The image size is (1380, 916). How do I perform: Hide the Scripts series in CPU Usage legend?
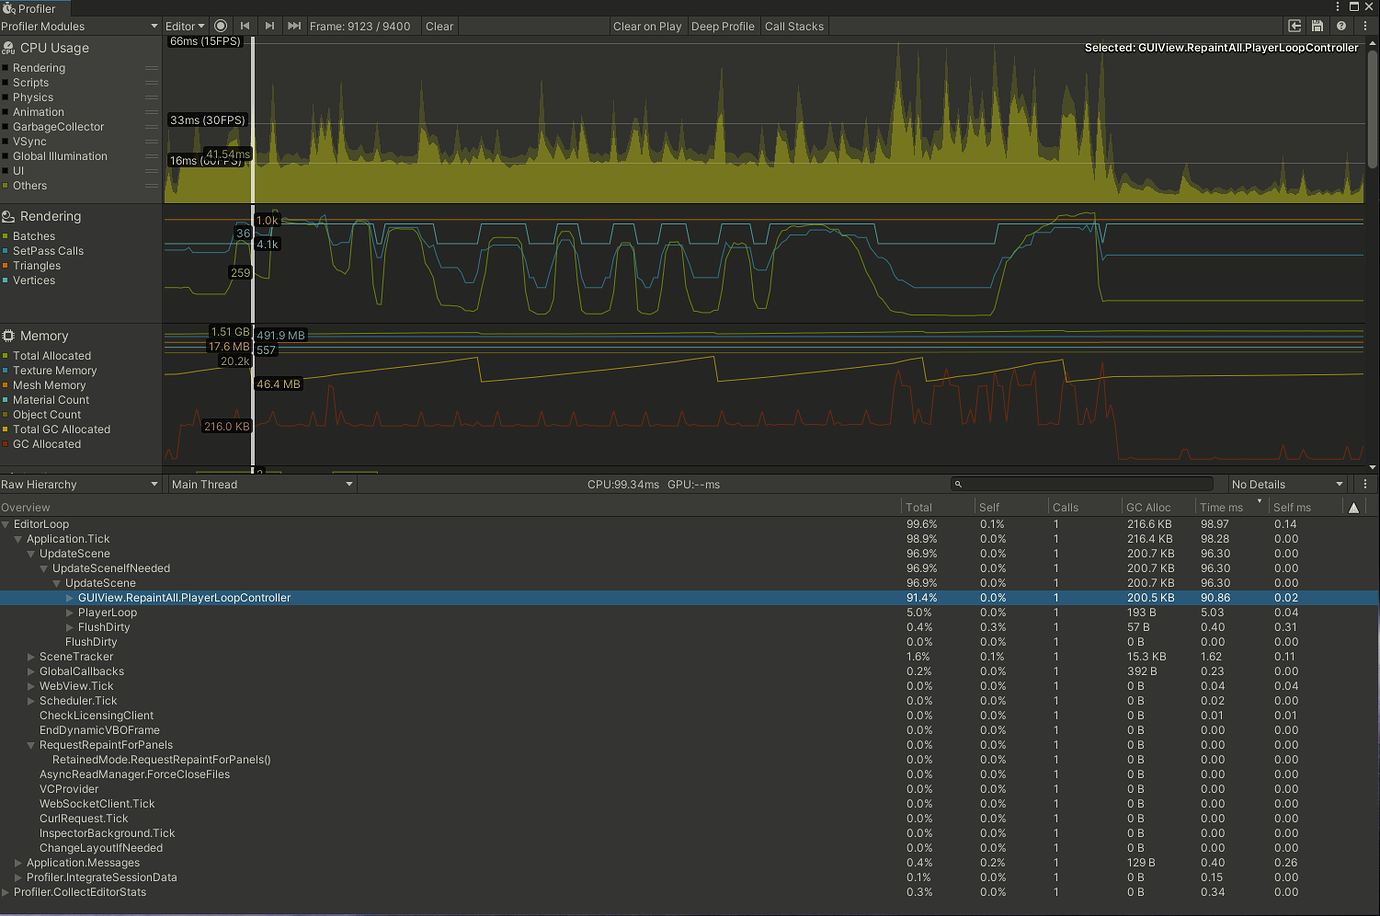point(11,82)
